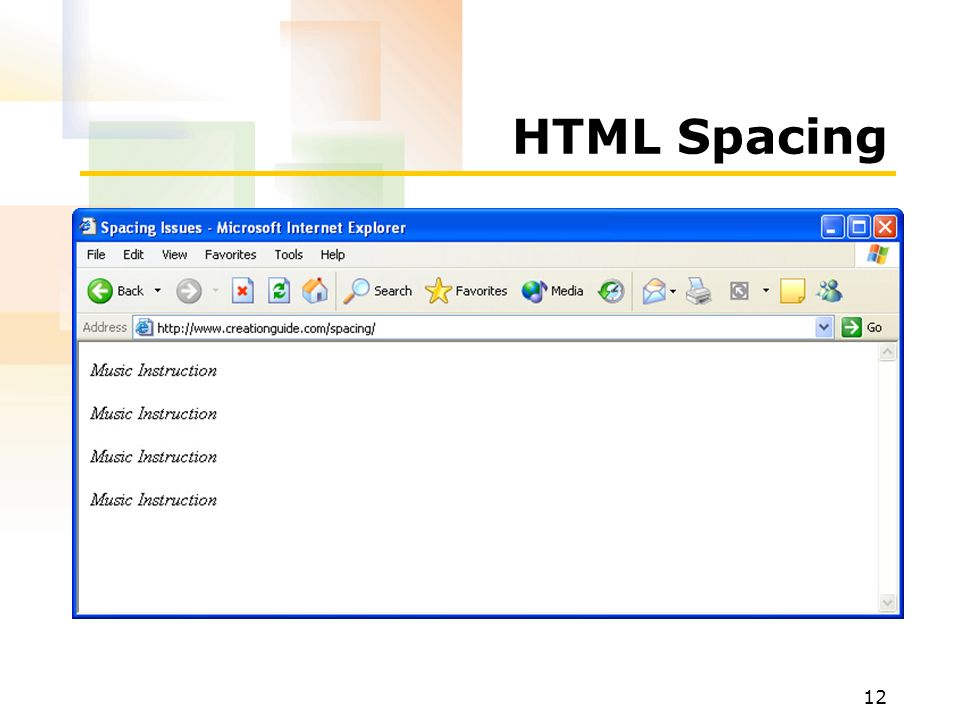Screen dimensions: 960x720
Task: Open the Search magnifier button
Action: click(377, 291)
